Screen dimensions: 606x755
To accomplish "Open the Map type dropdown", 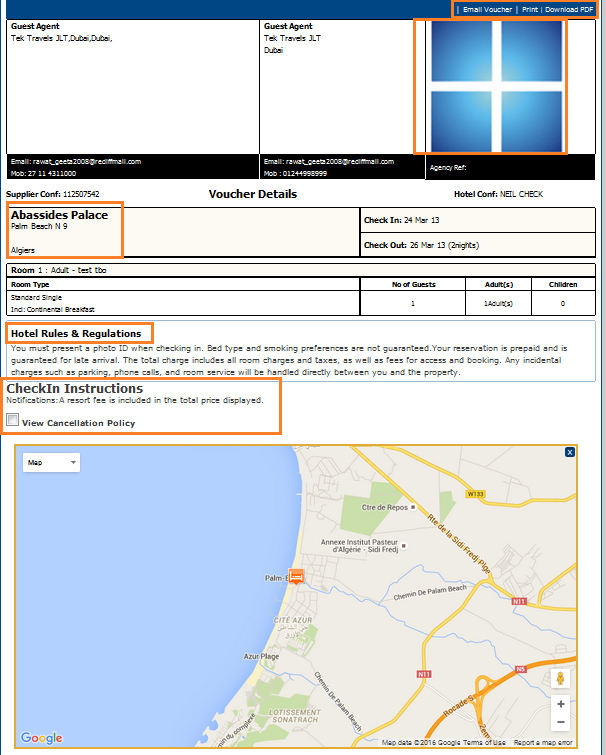I will pos(53,463).
